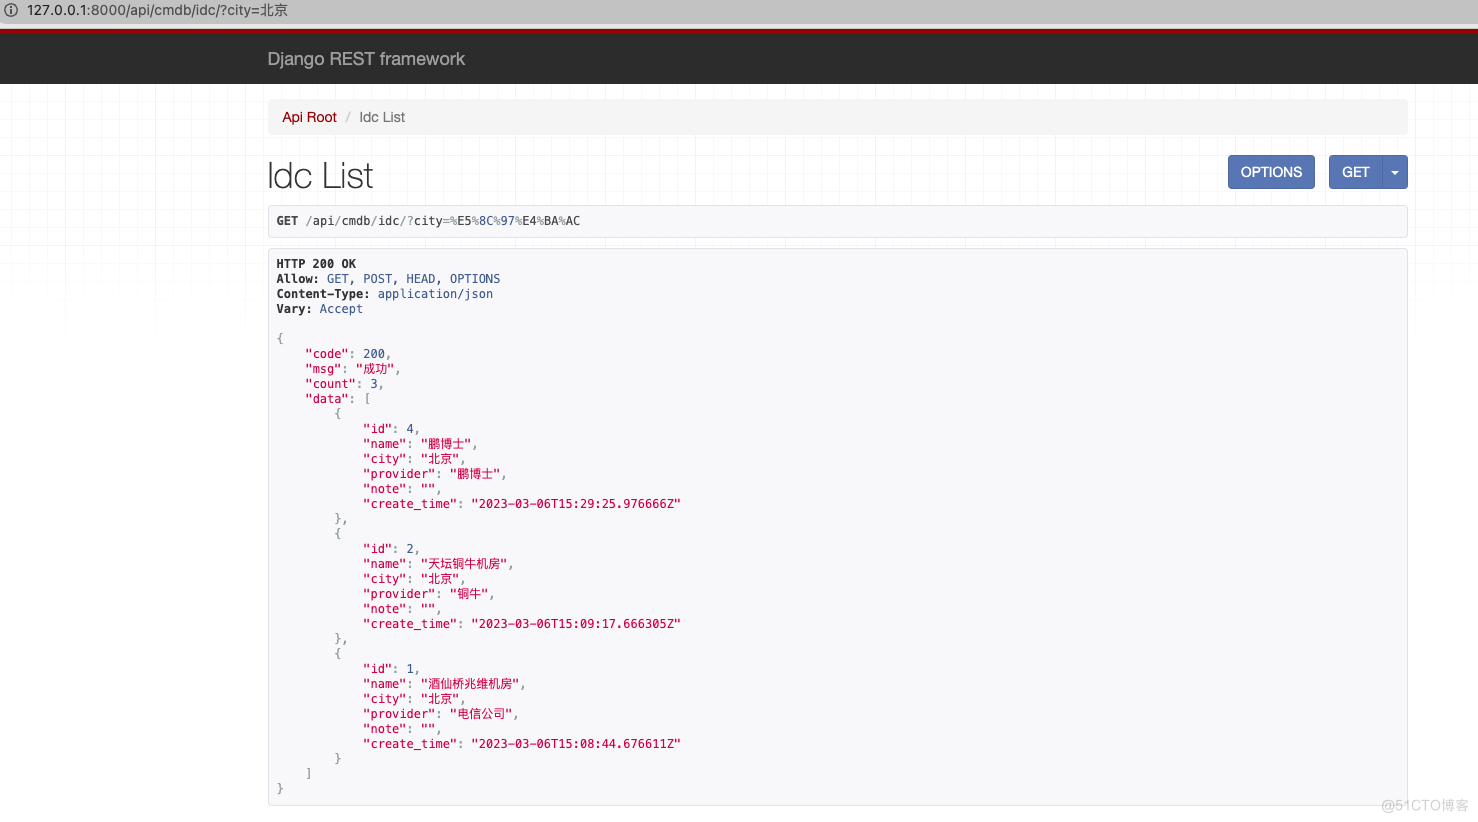
Task: Click the "count": 3 line
Action: [x=344, y=384]
